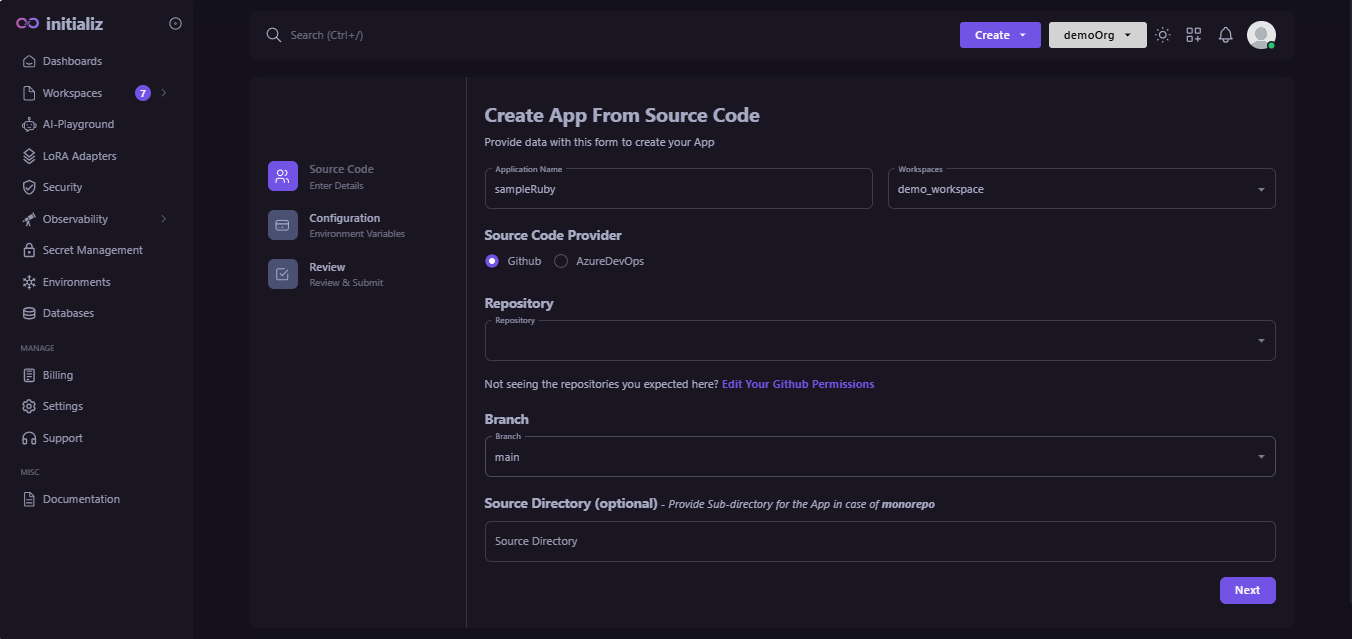This screenshot has height=639, width=1352.
Task: Open the Branch dropdown showing main
Action: coord(880,457)
